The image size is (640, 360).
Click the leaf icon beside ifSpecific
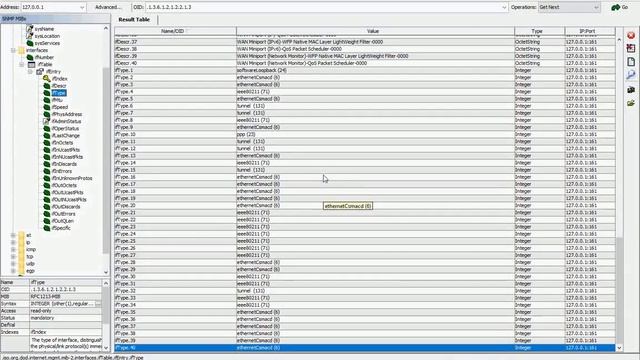[47, 228]
